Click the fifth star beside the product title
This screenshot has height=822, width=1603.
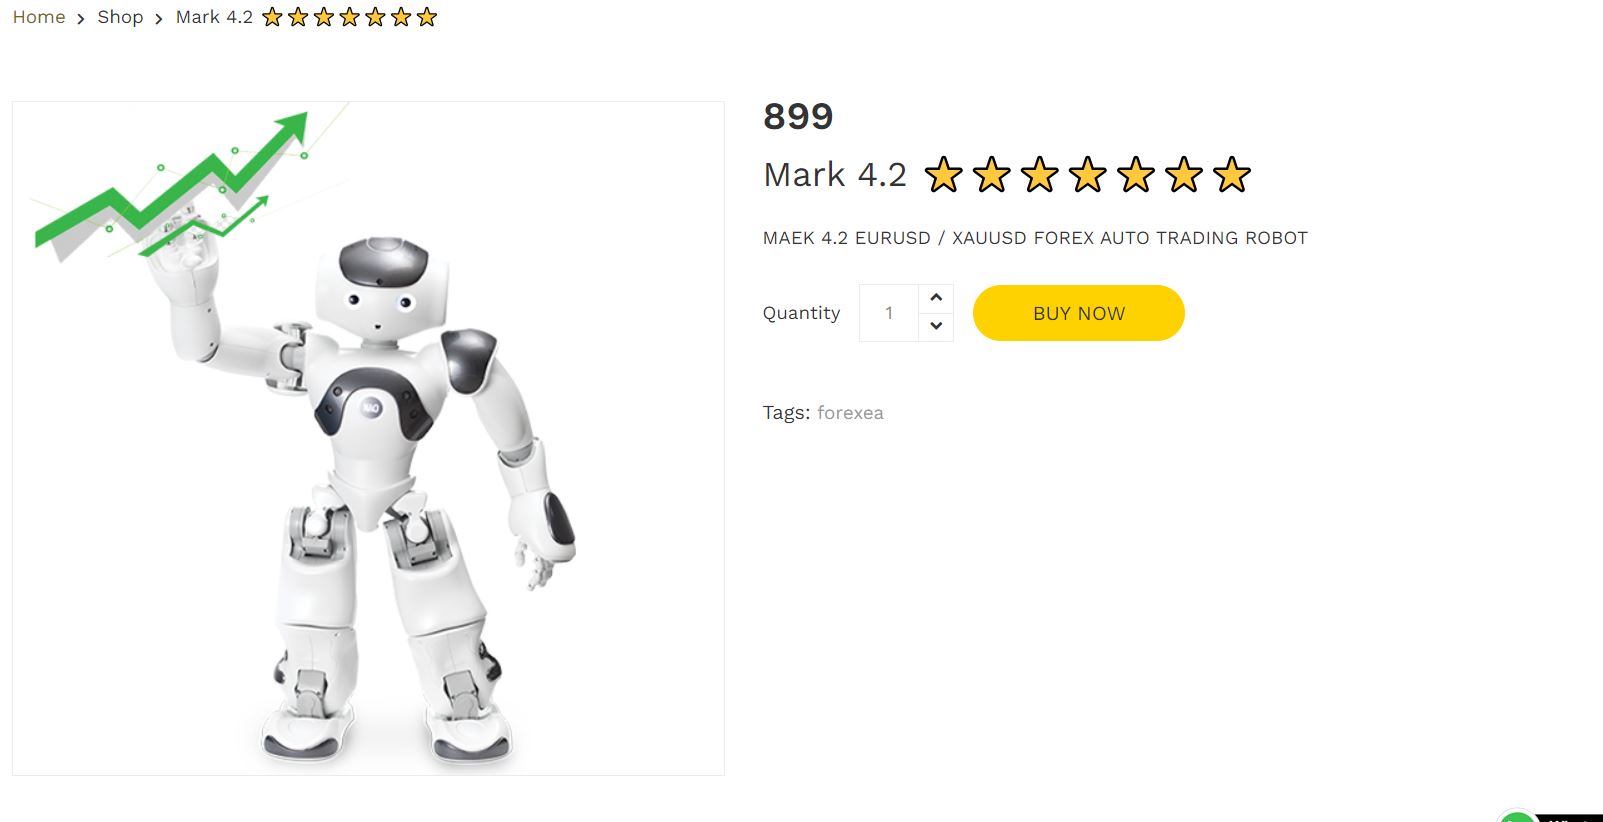(x=1137, y=175)
